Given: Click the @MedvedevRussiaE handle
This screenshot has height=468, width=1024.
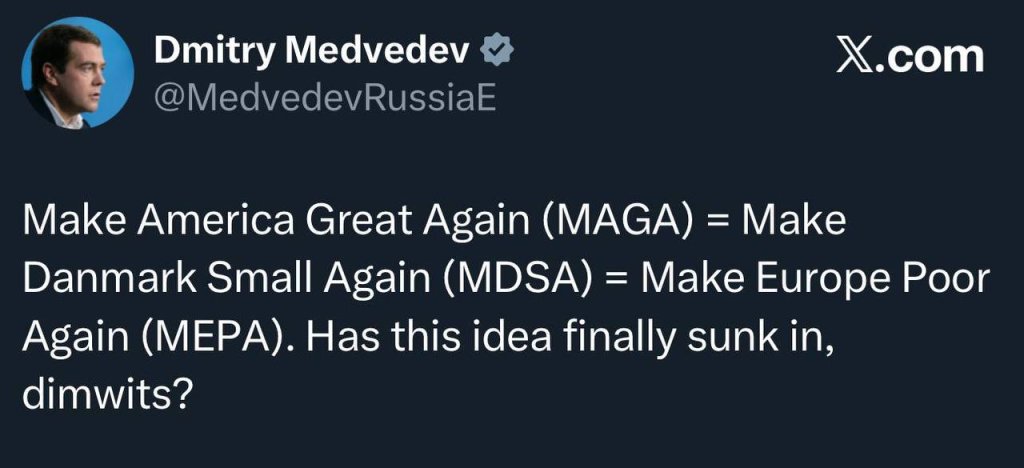Looking at the screenshot, I should (324, 98).
